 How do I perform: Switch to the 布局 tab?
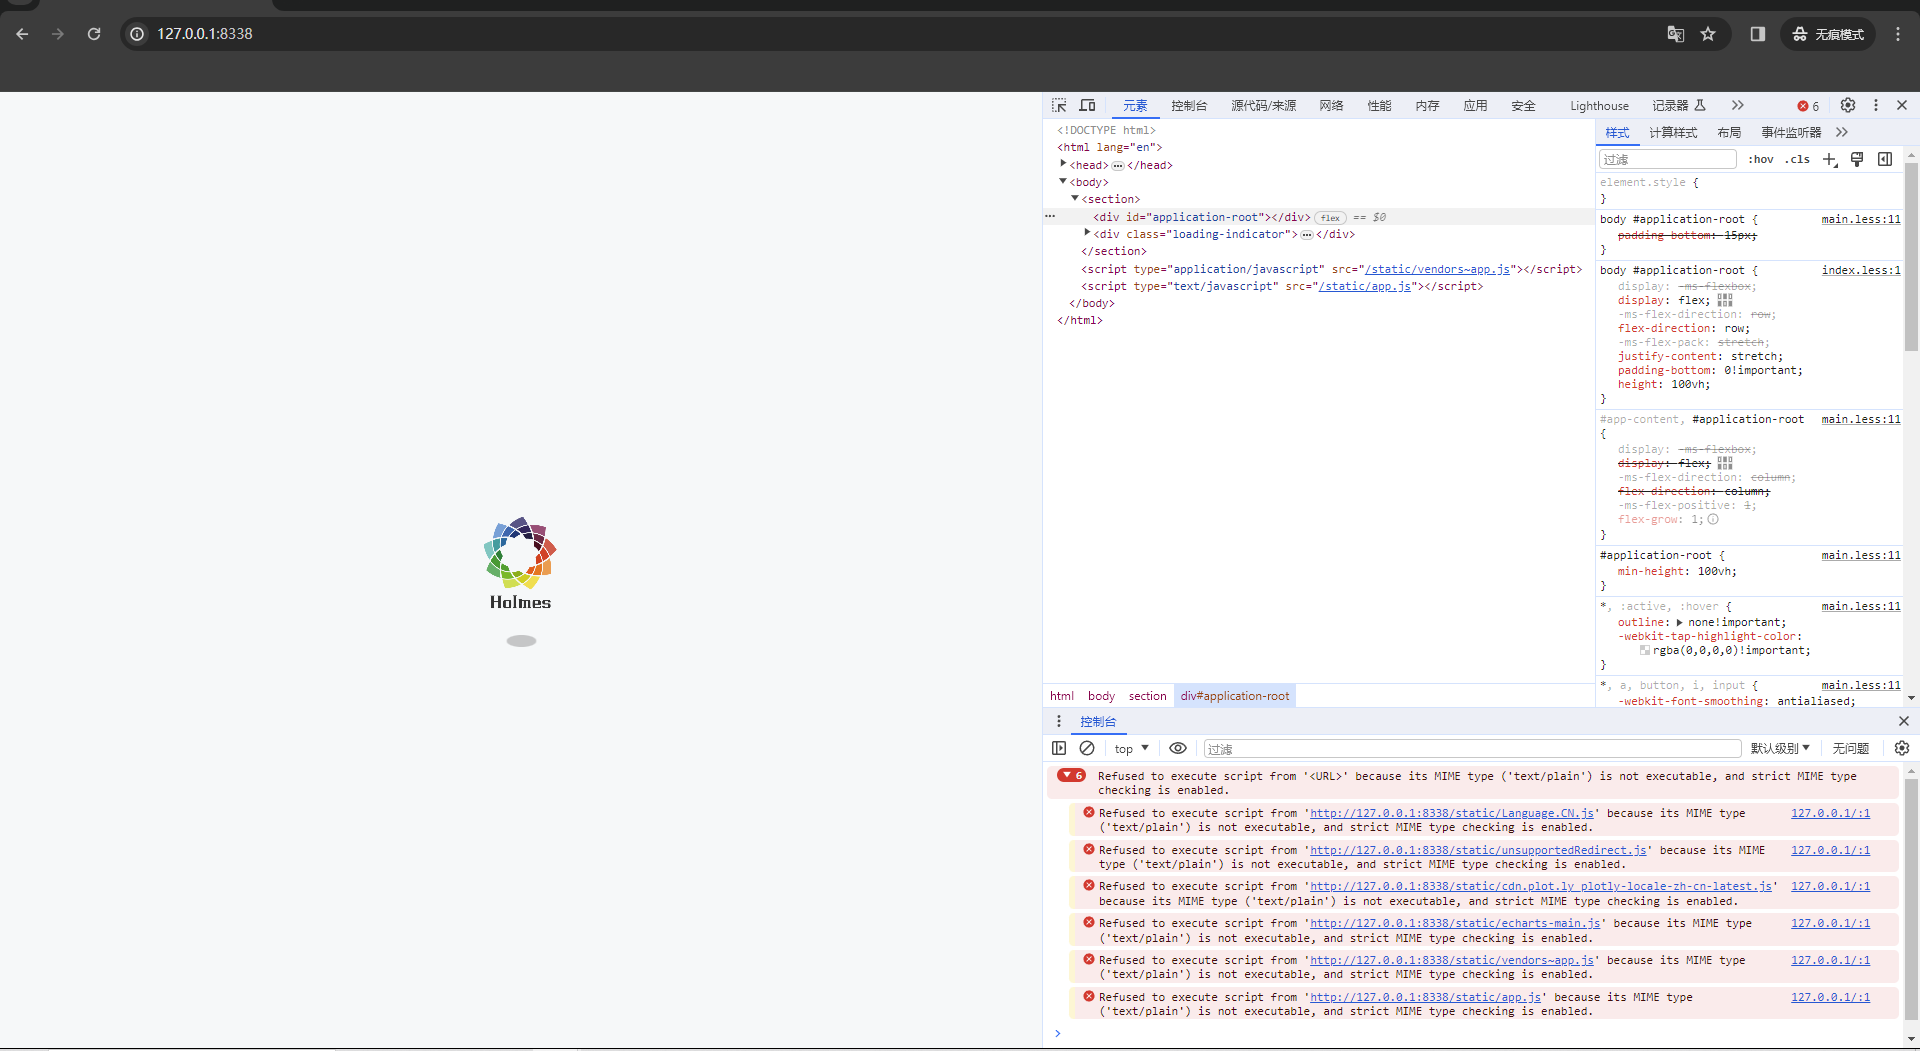pyautogui.click(x=1729, y=132)
